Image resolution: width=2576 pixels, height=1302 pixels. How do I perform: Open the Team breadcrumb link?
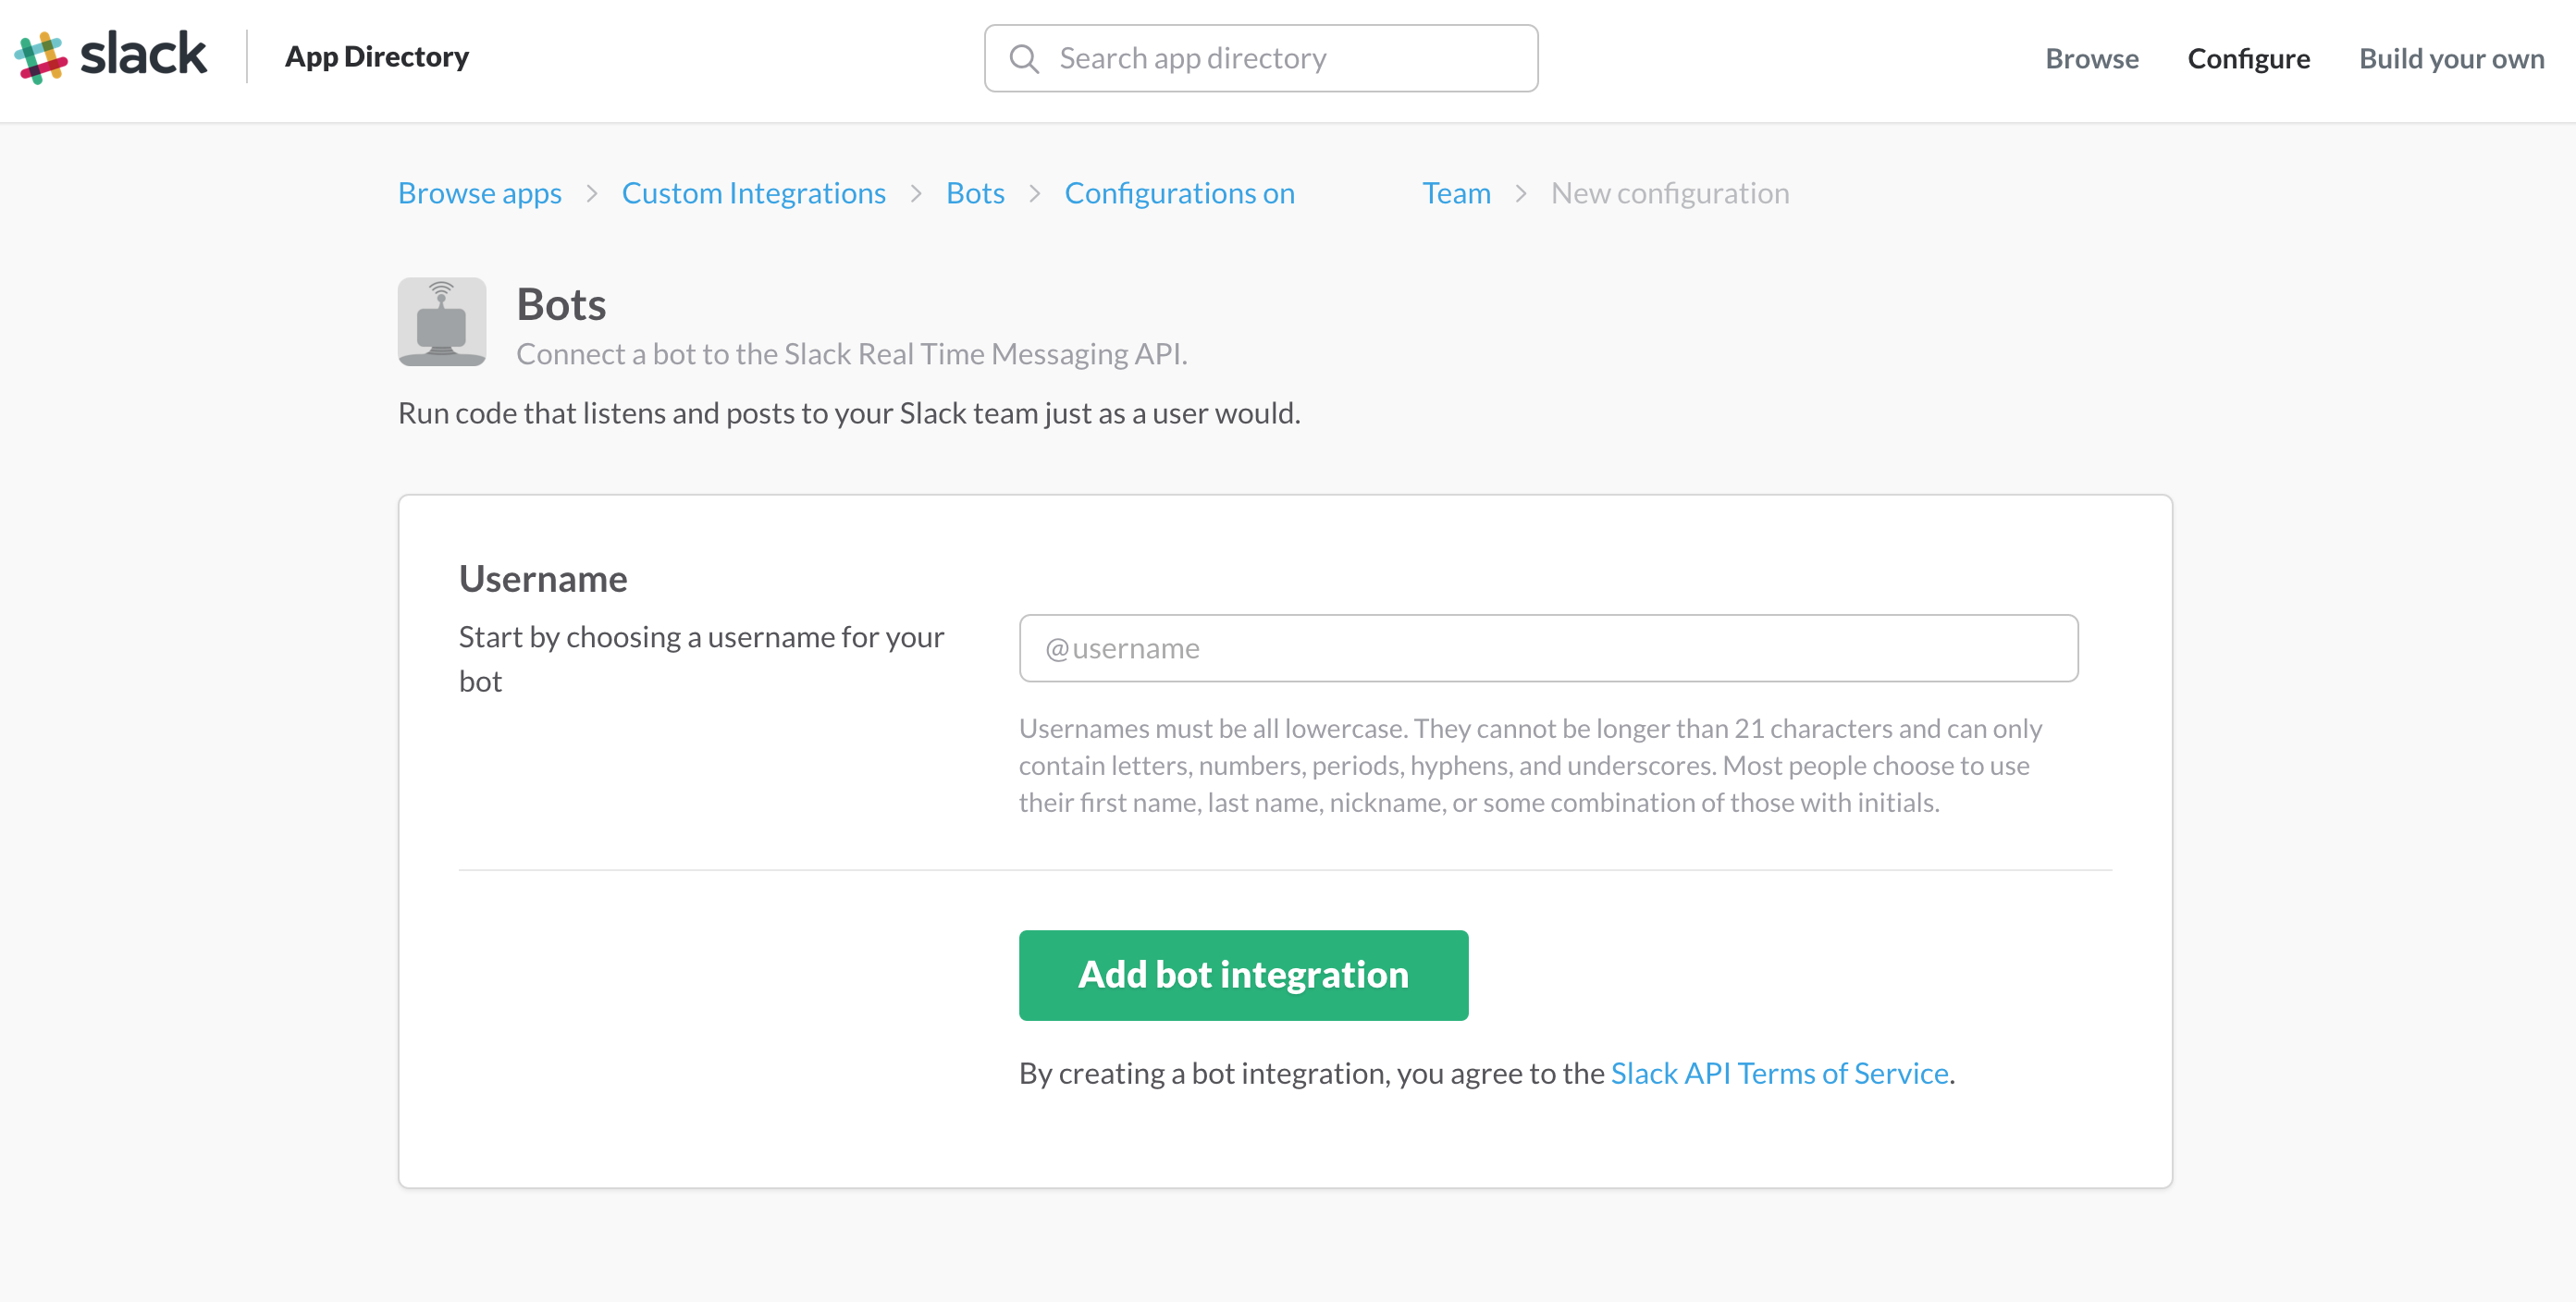[1456, 193]
